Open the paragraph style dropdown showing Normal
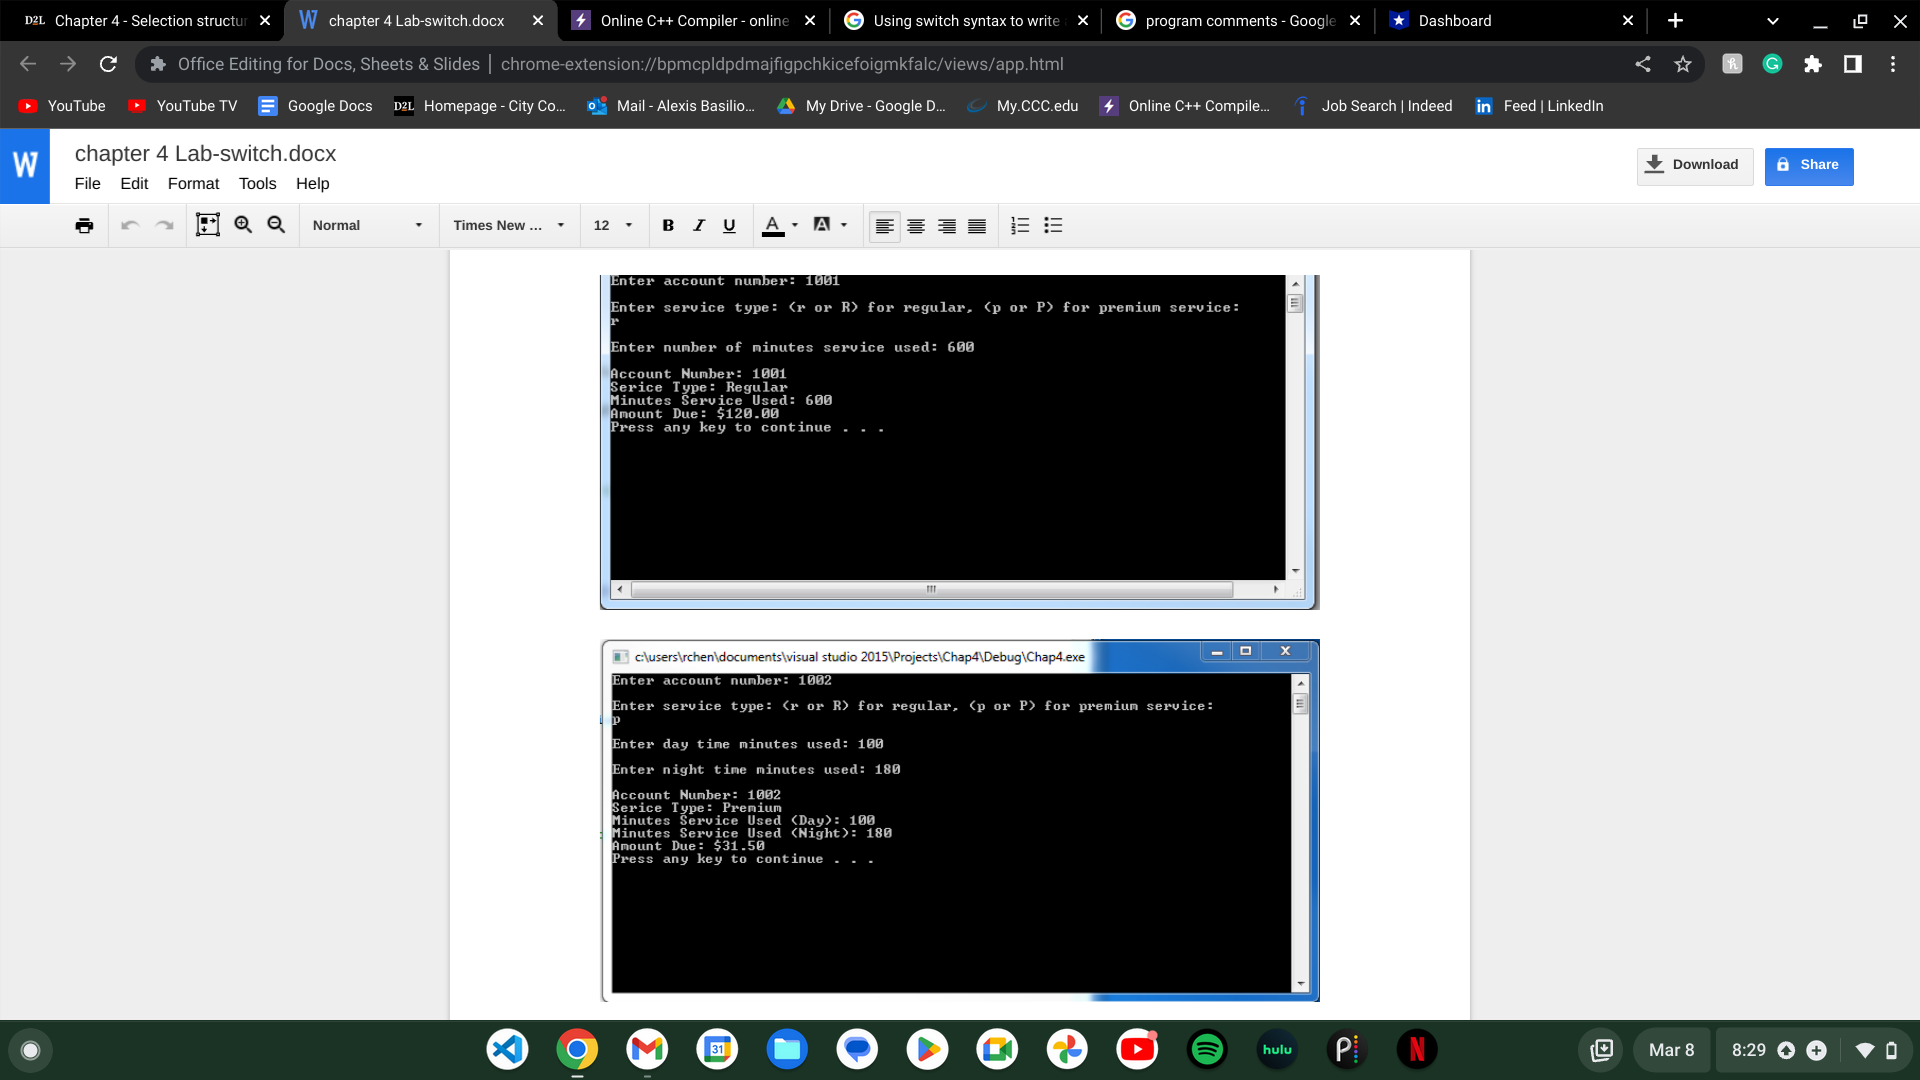The image size is (1920, 1080). pyautogui.click(x=366, y=225)
